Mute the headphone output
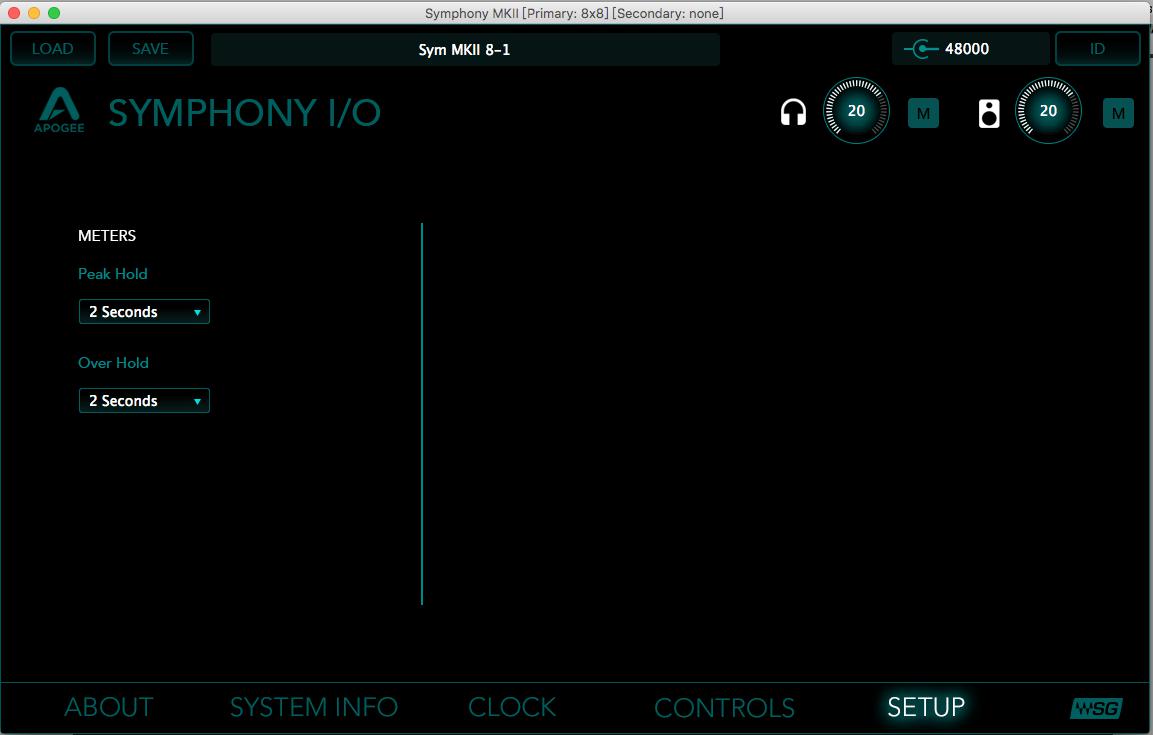Image resolution: width=1153 pixels, height=735 pixels. pyautogui.click(x=922, y=113)
